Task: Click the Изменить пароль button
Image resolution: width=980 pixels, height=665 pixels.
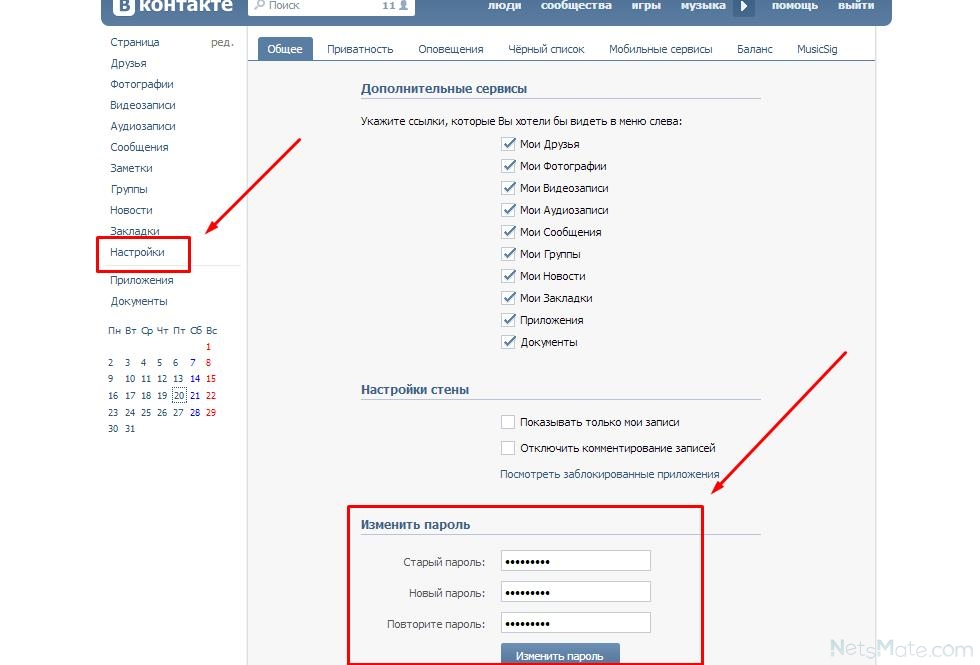Action: (x=560, y=654)
